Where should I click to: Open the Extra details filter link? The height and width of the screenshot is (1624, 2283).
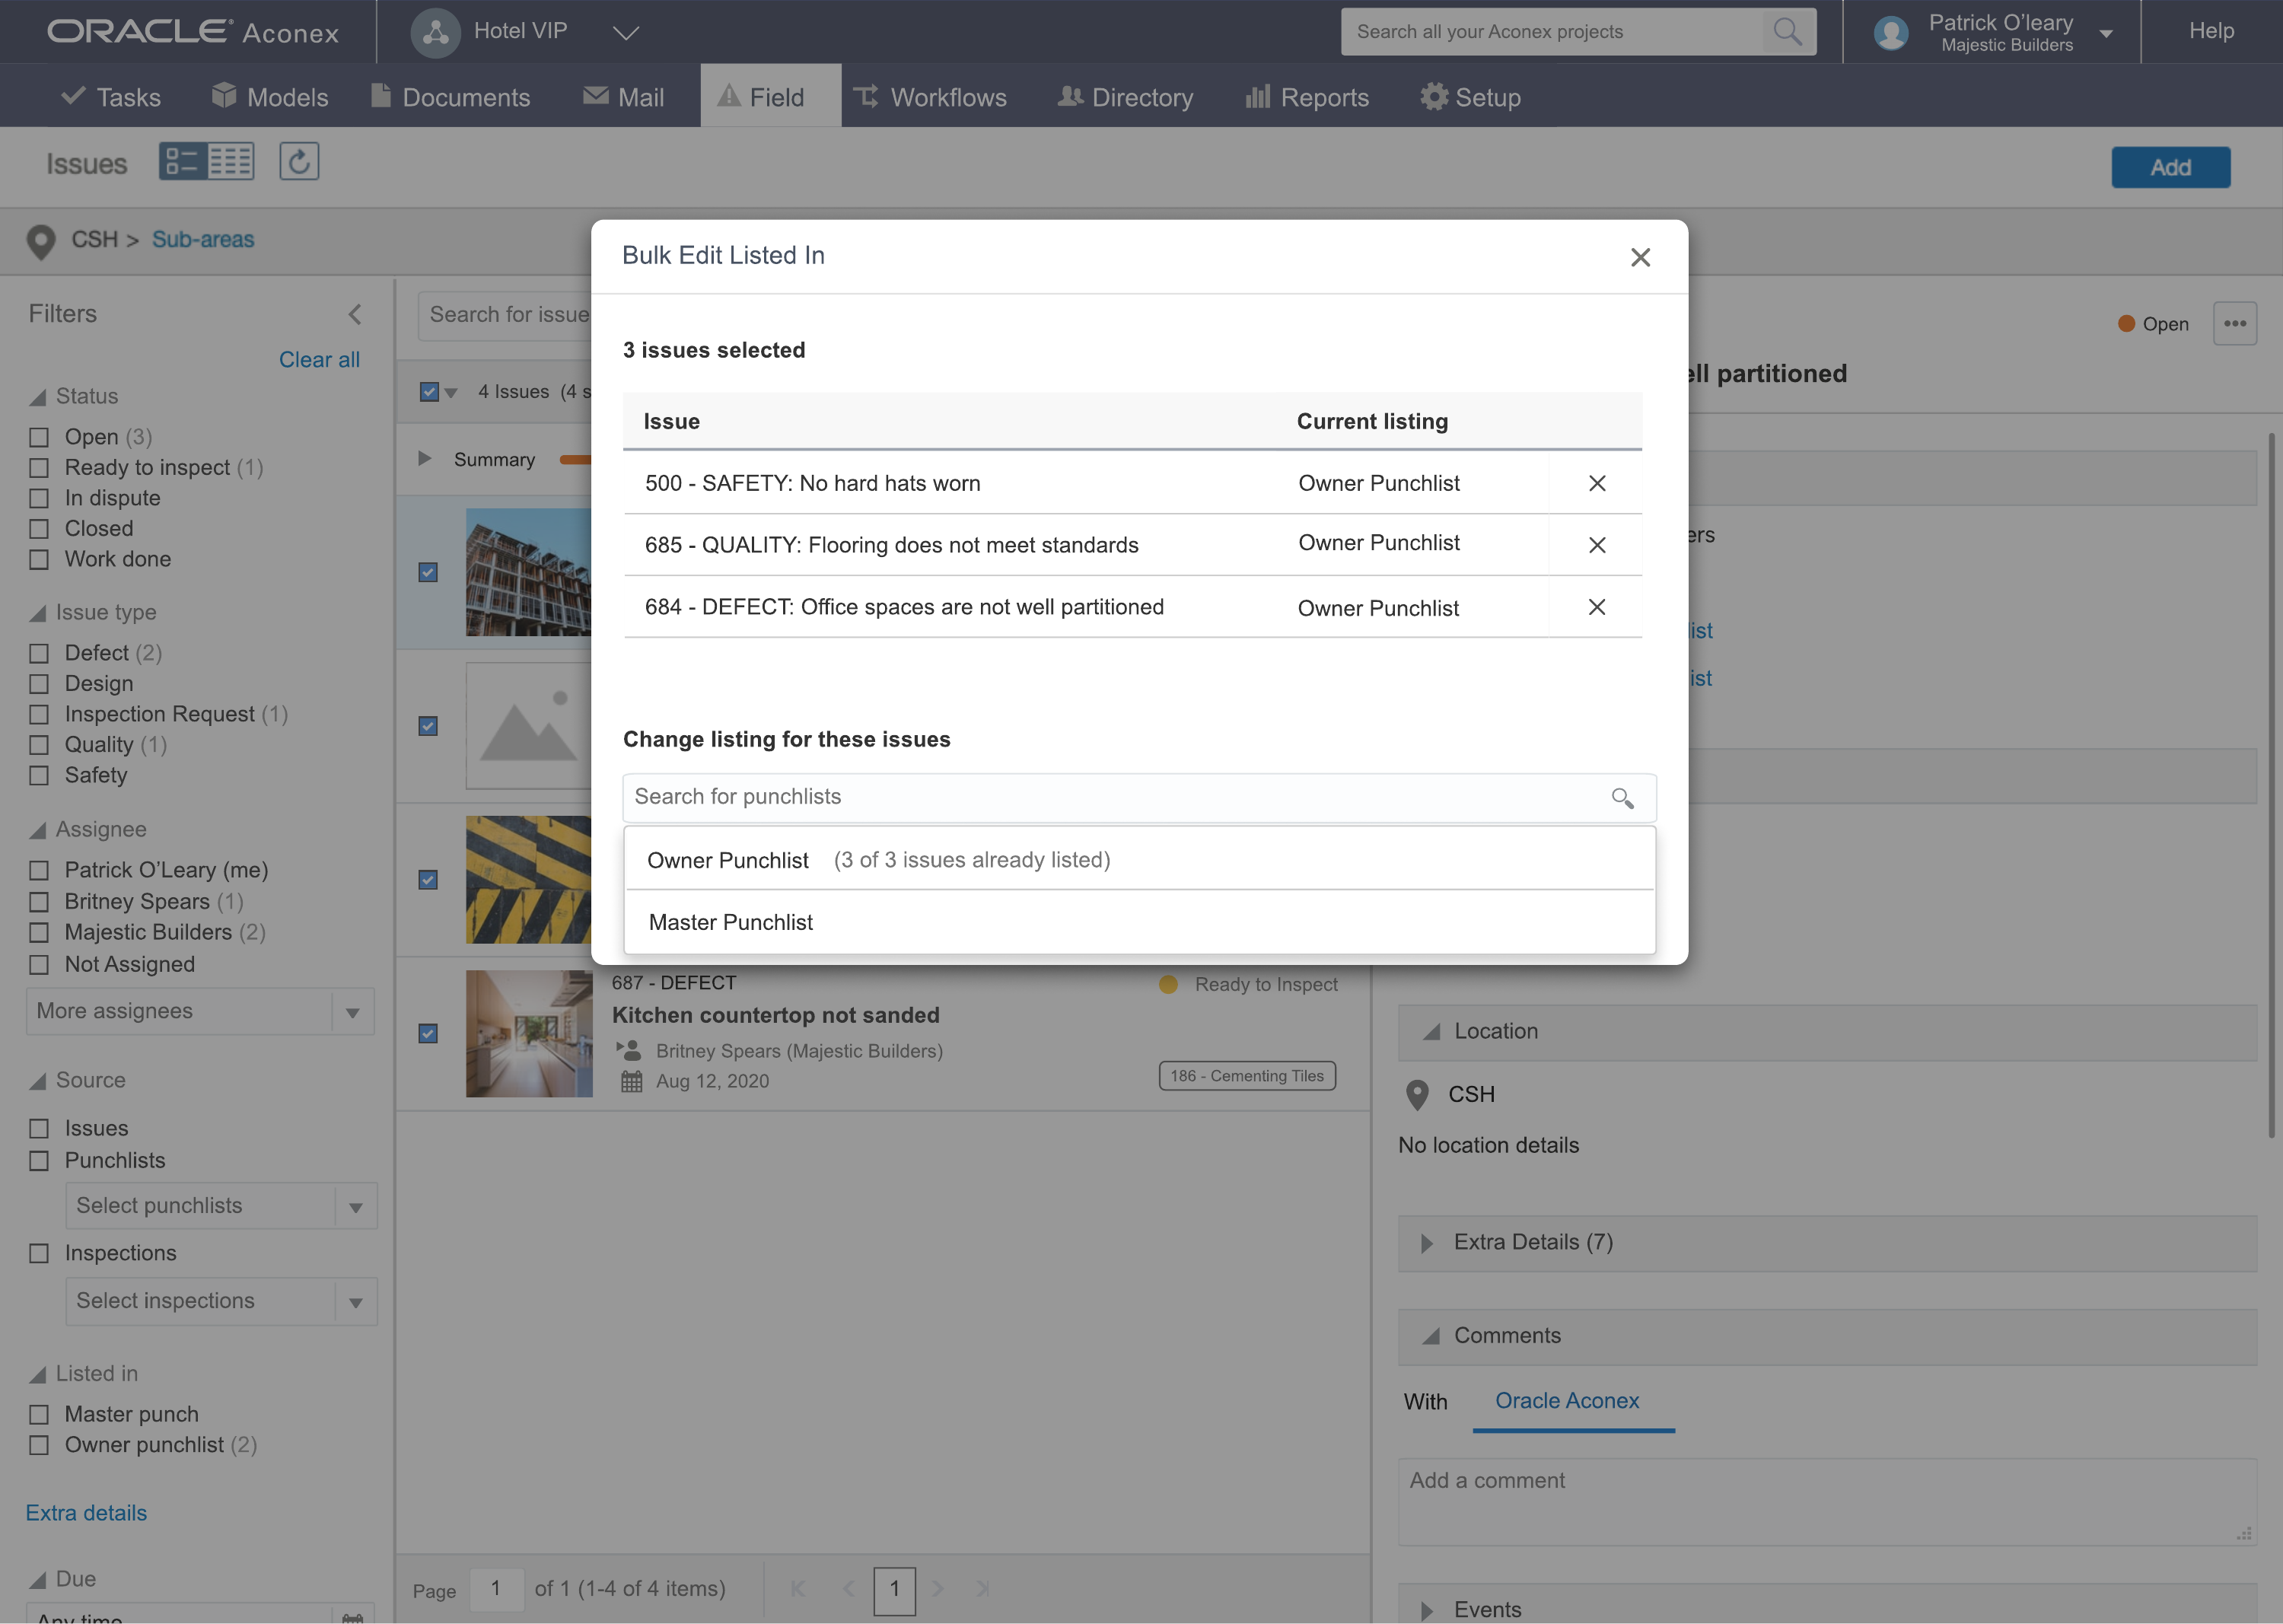pos(86,1513)
